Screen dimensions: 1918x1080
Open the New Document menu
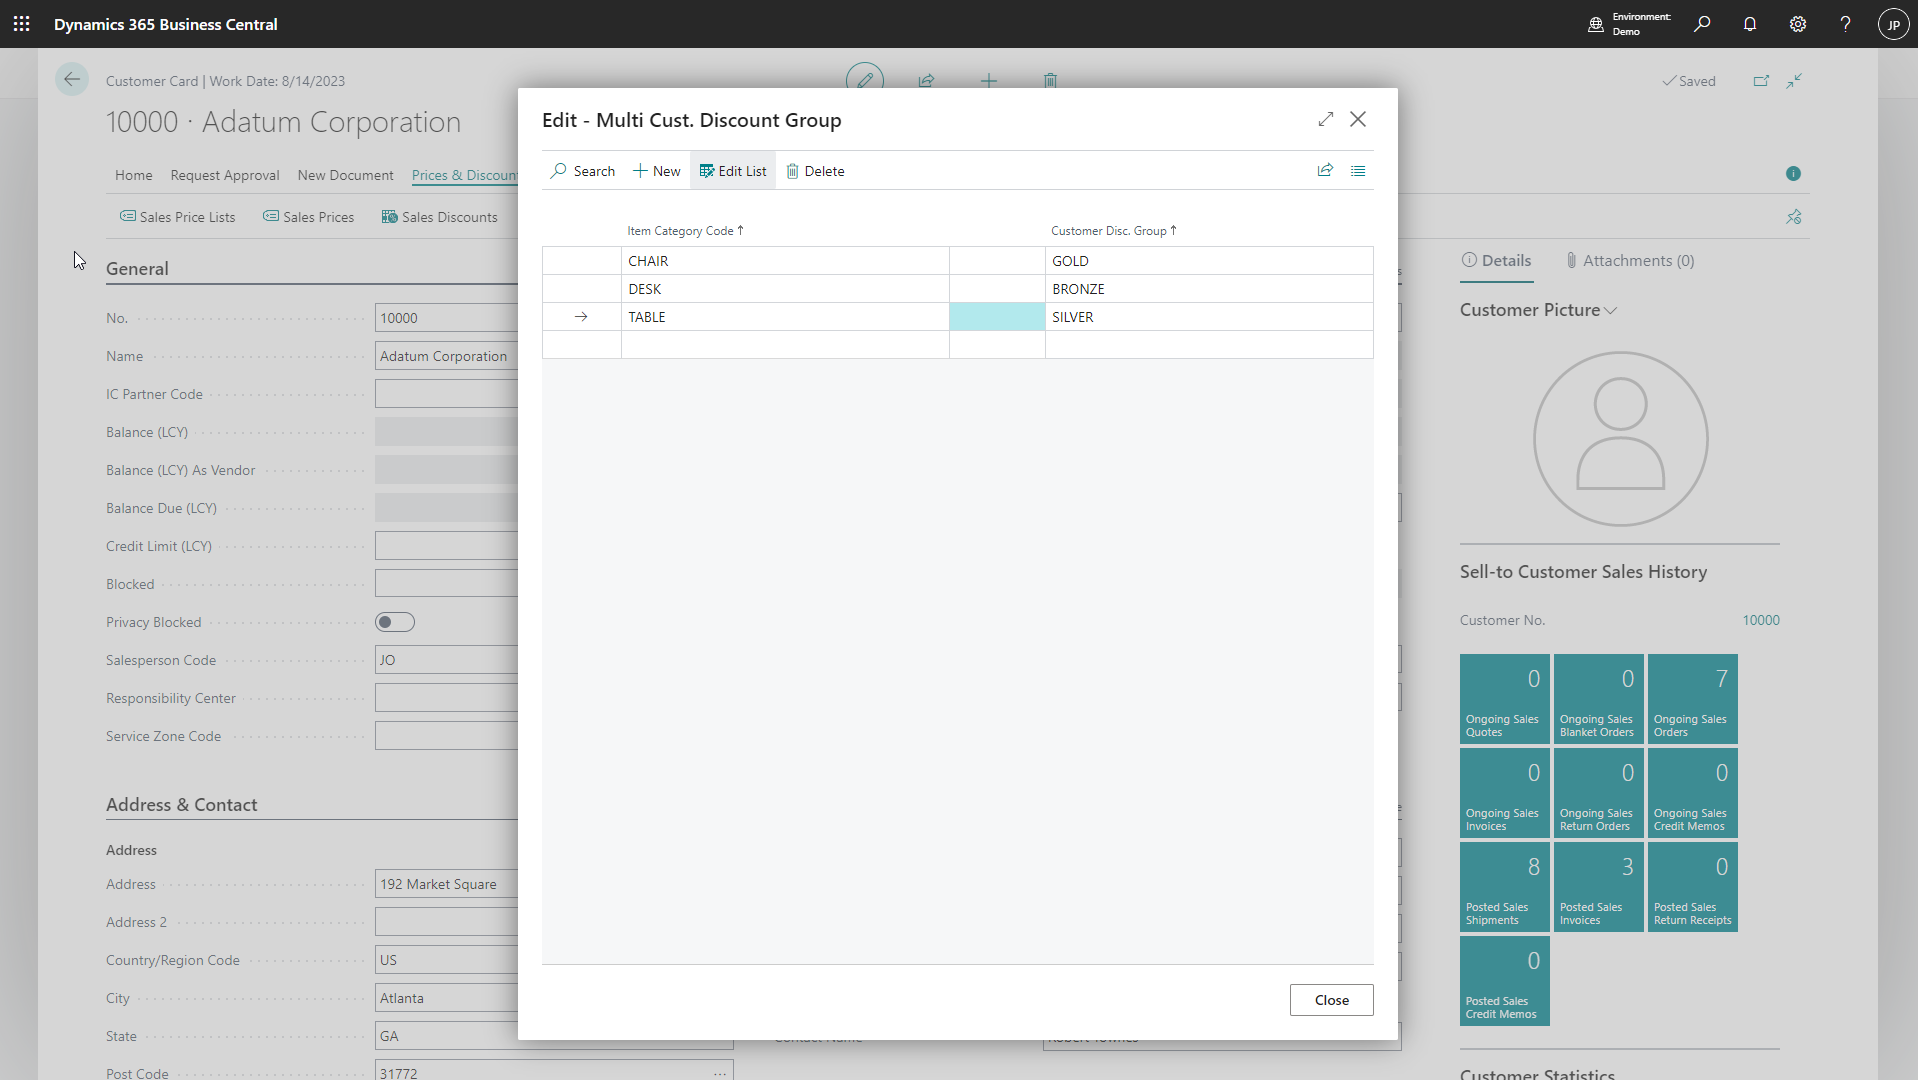[346, 175]
